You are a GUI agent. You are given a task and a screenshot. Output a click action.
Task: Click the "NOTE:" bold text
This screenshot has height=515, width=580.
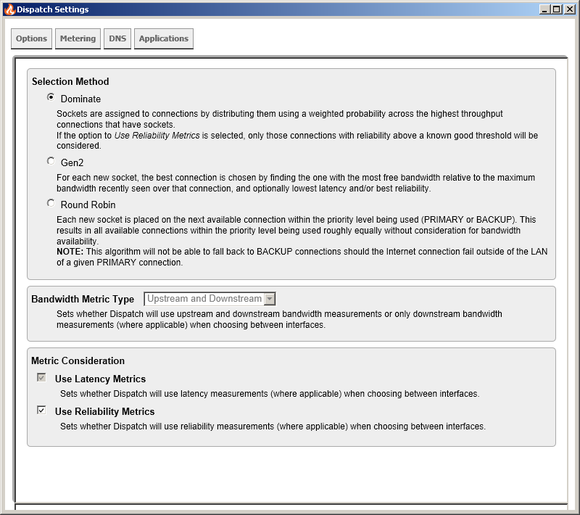[x=70, y=252]
